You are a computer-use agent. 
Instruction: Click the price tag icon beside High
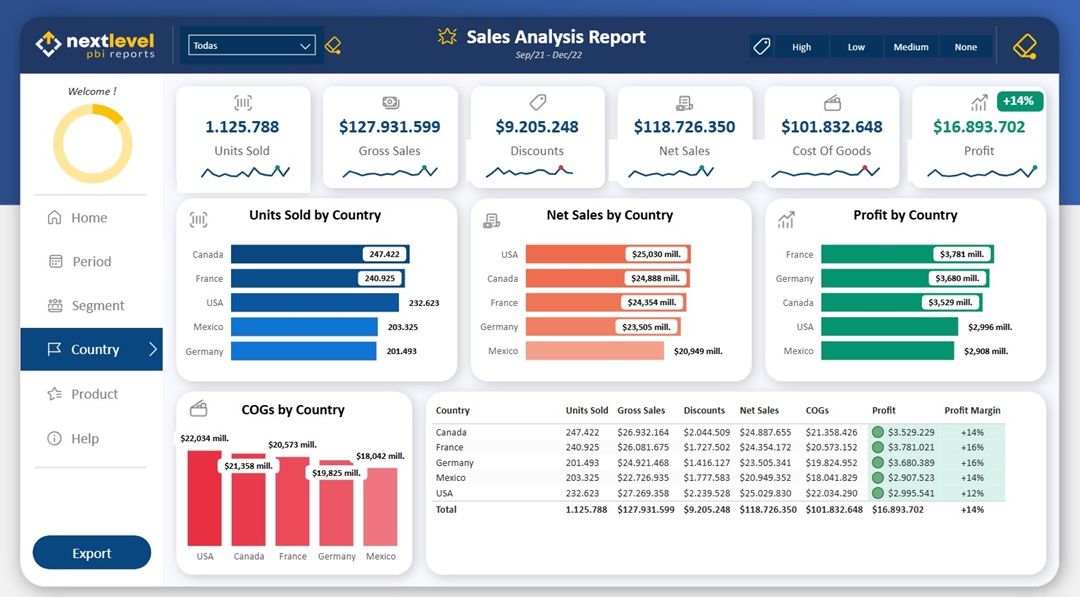pyautogui.click(x=762, y=47)
